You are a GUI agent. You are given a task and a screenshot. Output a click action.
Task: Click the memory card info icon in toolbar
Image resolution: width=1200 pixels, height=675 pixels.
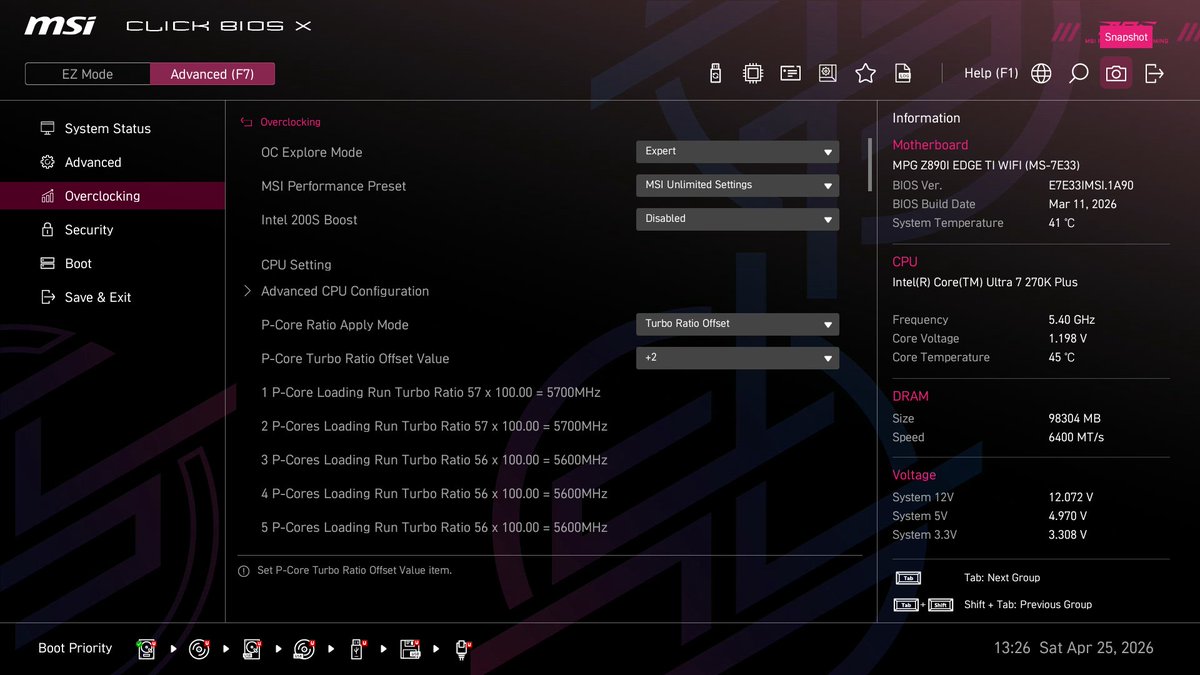(790, 73)
